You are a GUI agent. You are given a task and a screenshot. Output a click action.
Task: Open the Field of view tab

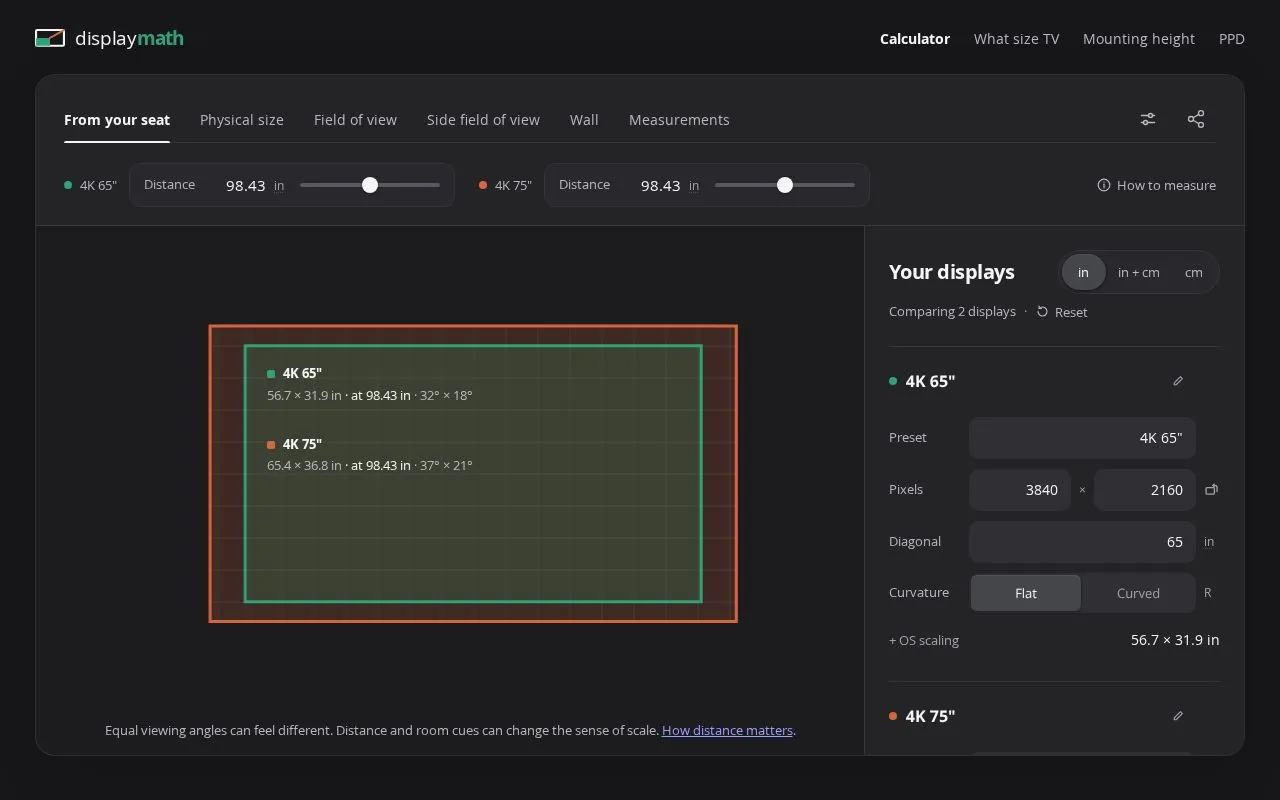pyautogui.click(x=355, y=120)
